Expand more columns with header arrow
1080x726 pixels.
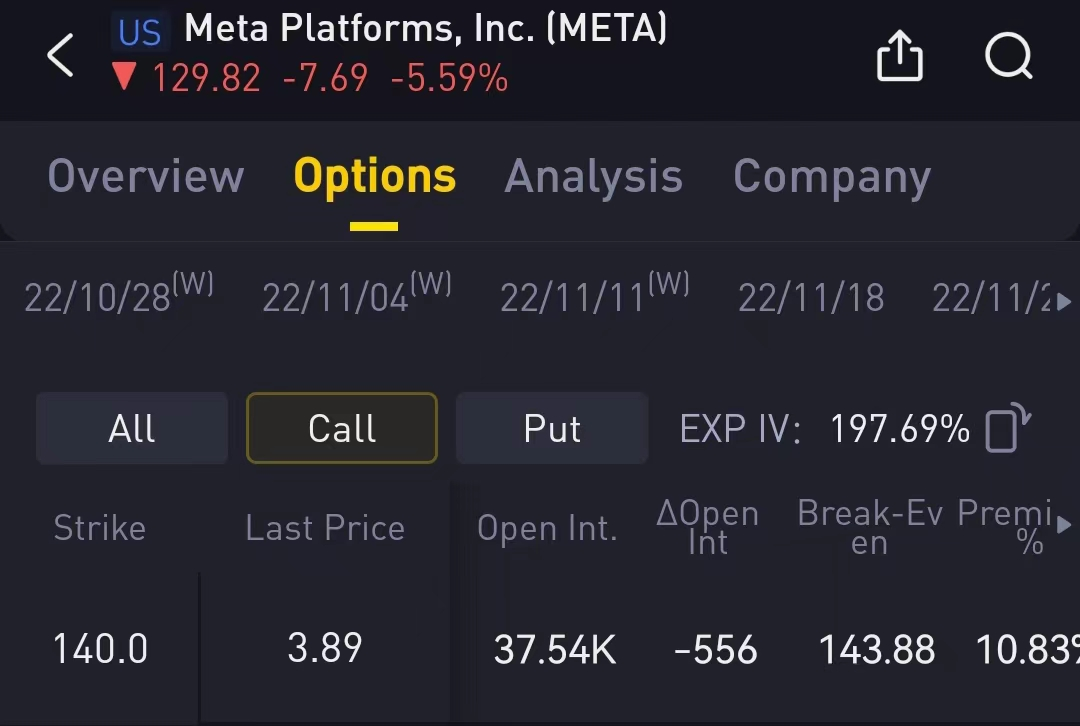1064,524
